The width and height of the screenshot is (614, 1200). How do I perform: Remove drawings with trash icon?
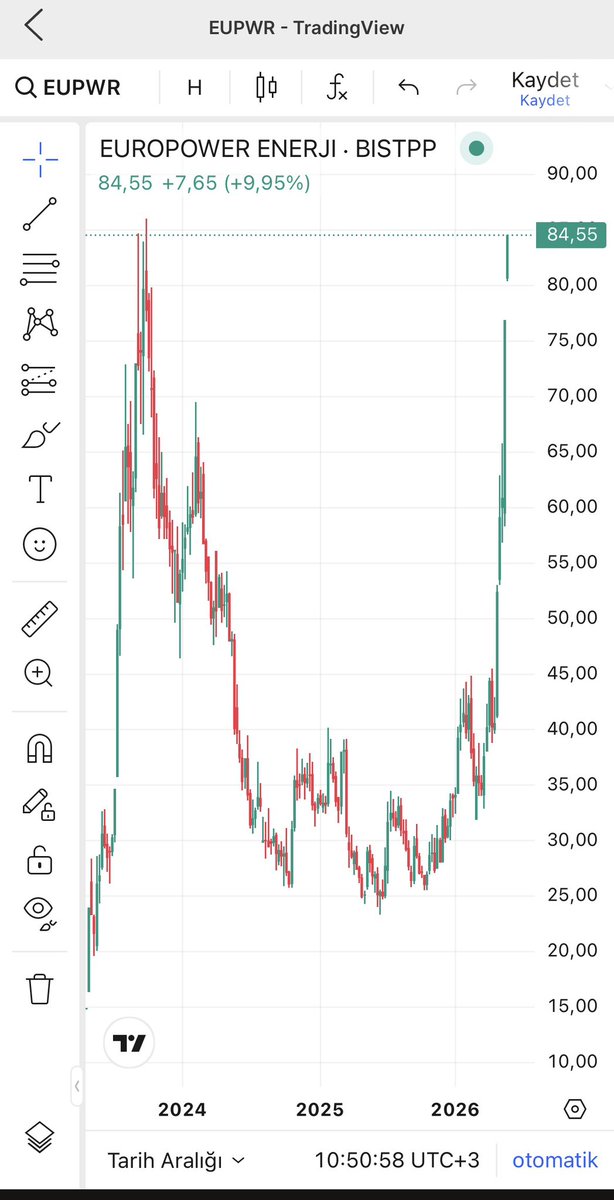click(x=40, y=988)
